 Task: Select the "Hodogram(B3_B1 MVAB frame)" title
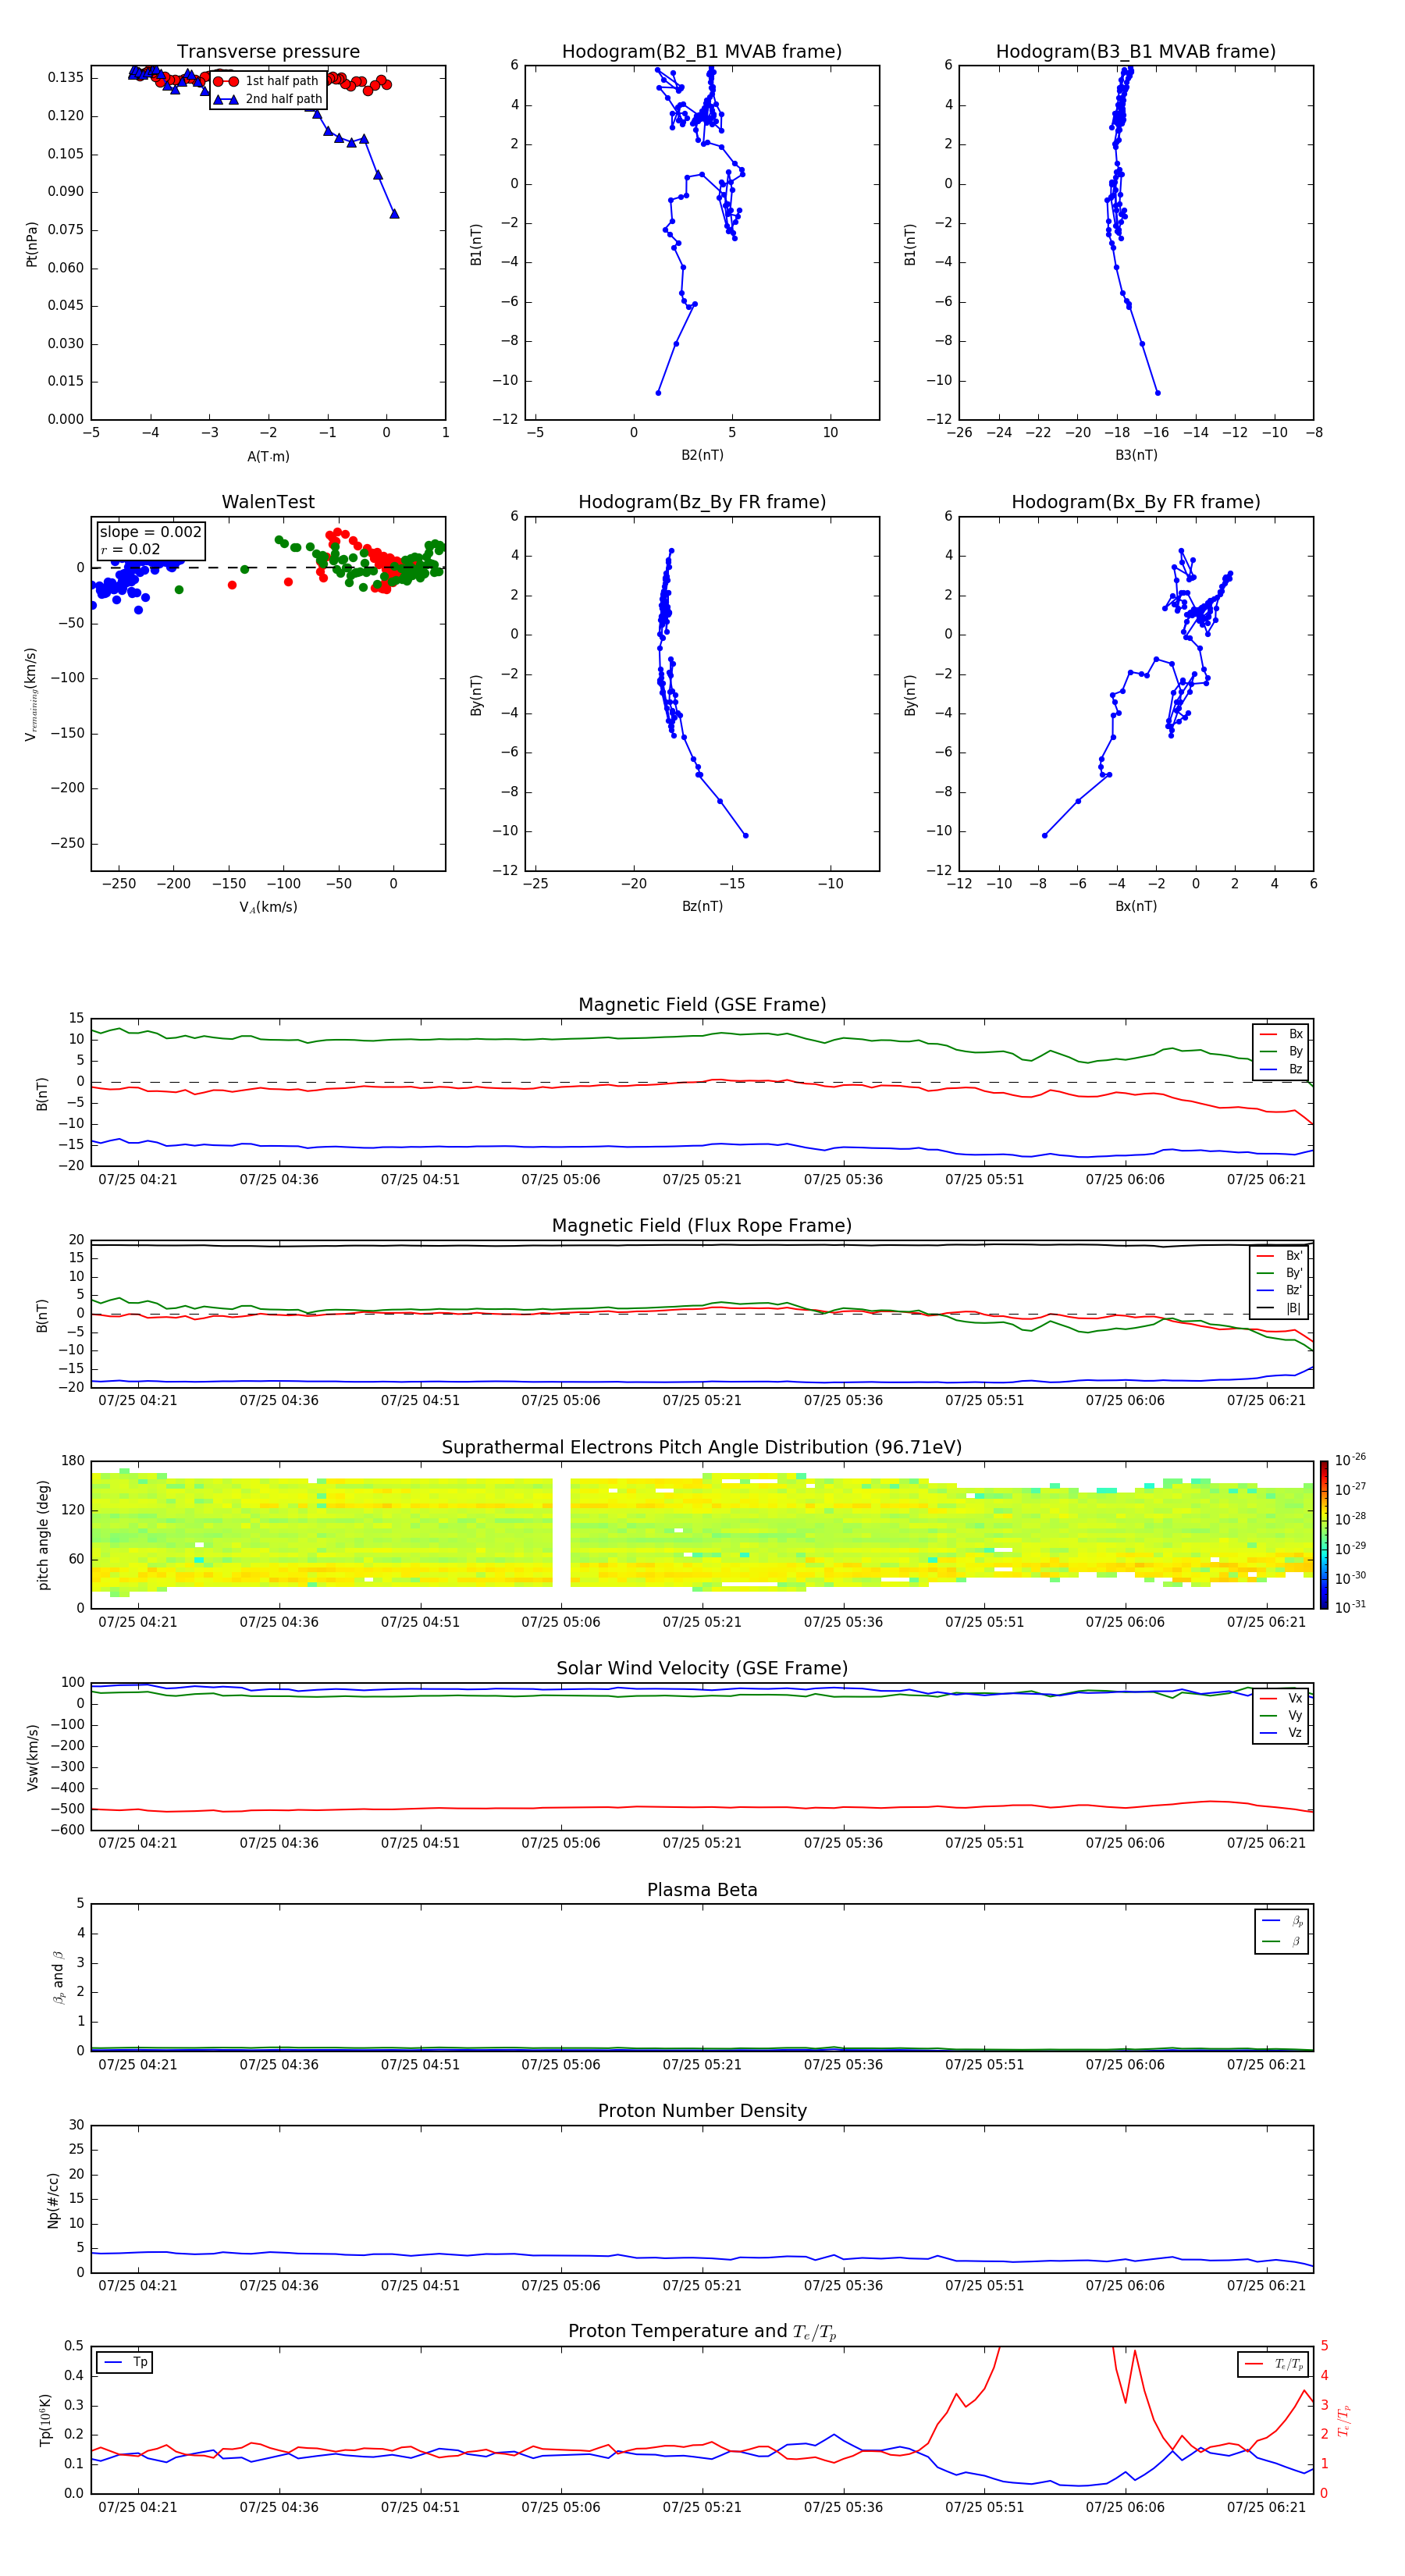pyautogui.click(x=1136, y=52)
